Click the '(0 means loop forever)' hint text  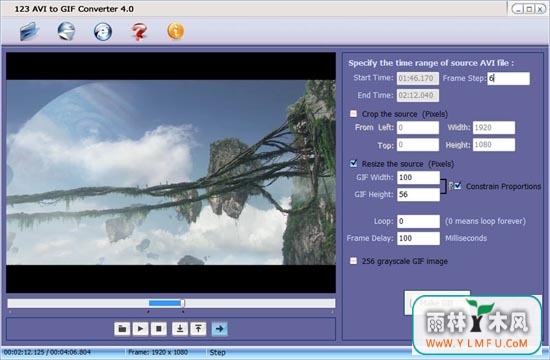pyautogui.click(x=485, y=221)
